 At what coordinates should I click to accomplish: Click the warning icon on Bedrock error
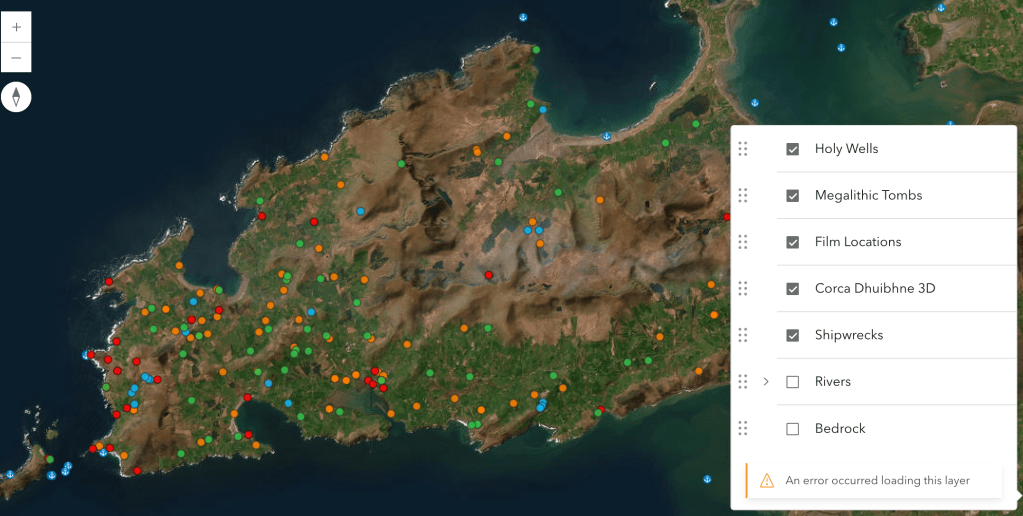tap(767, 480)
